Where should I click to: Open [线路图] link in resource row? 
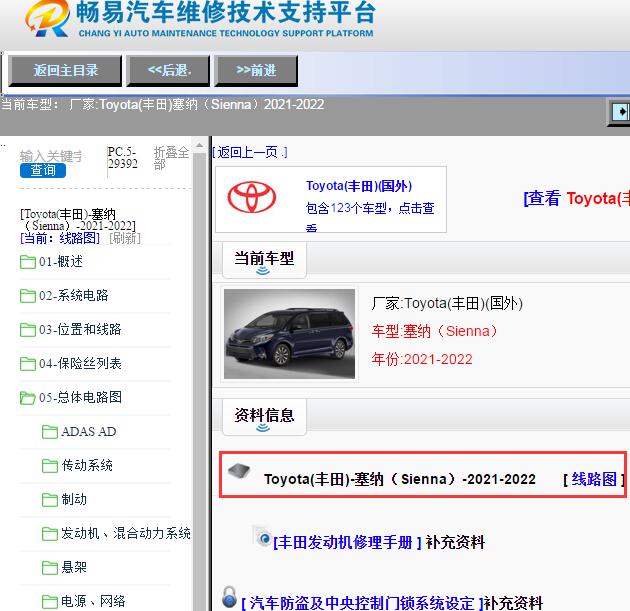point(593,479)
